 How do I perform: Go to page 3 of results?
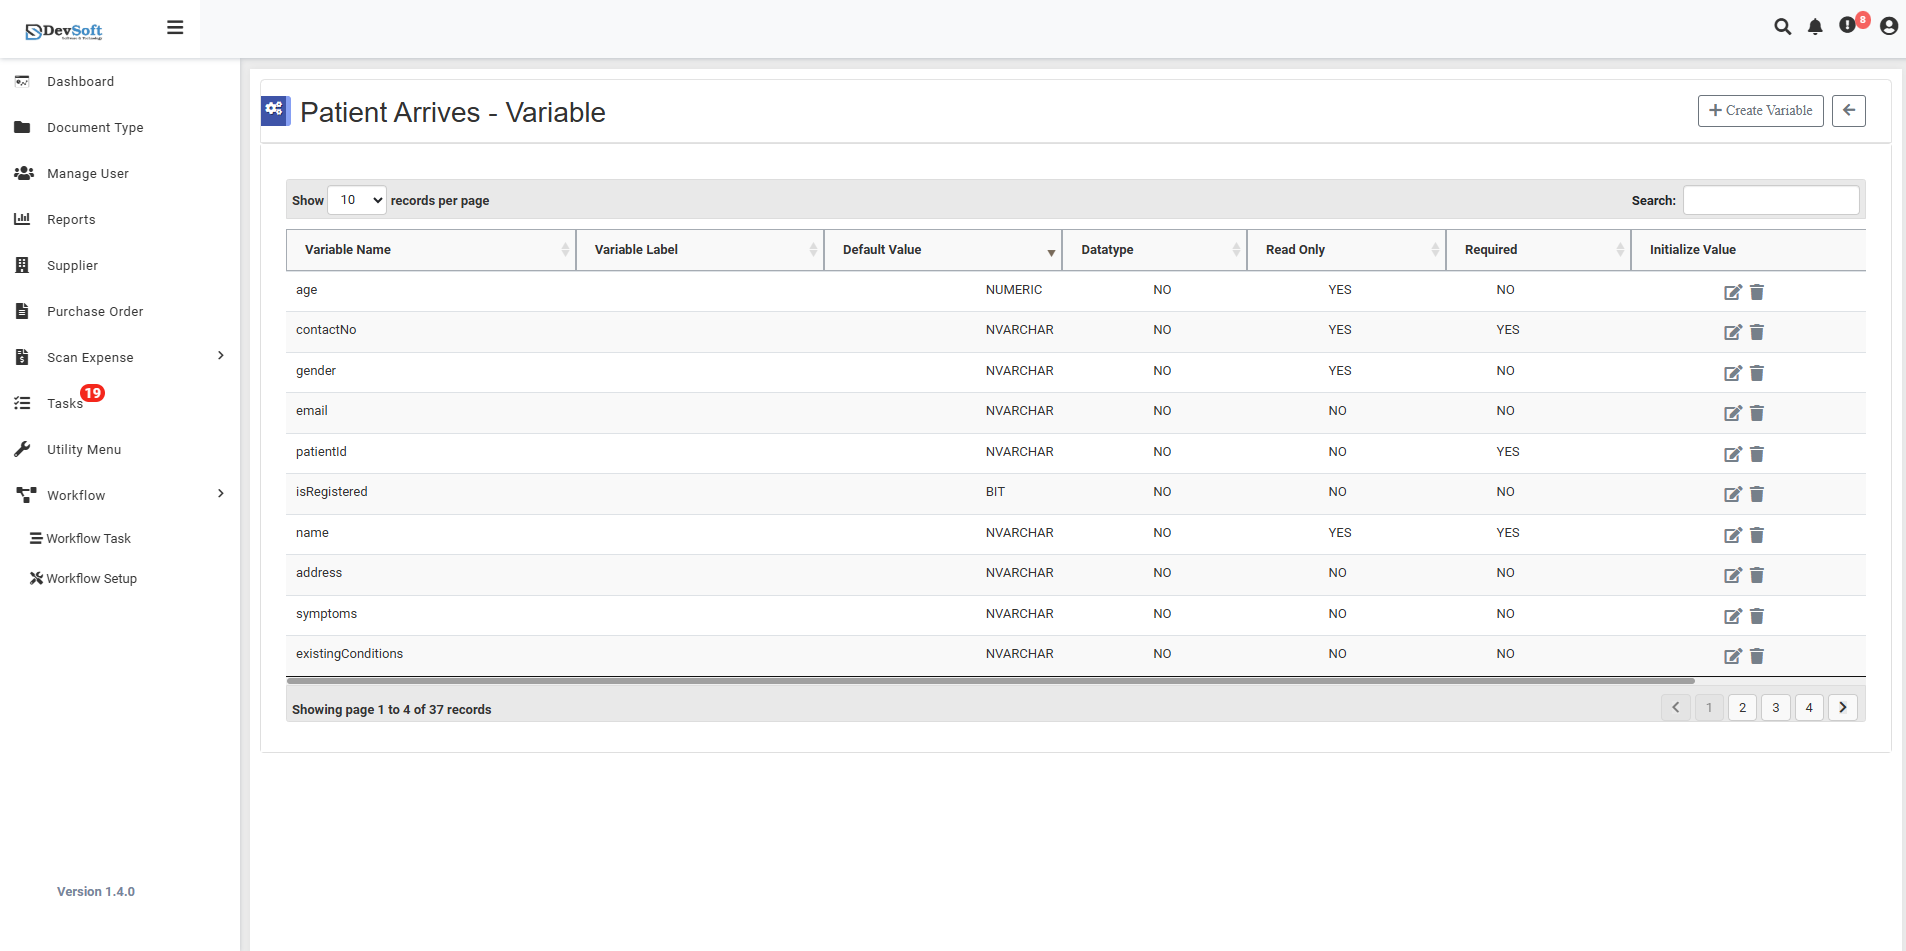point(1775,707)
